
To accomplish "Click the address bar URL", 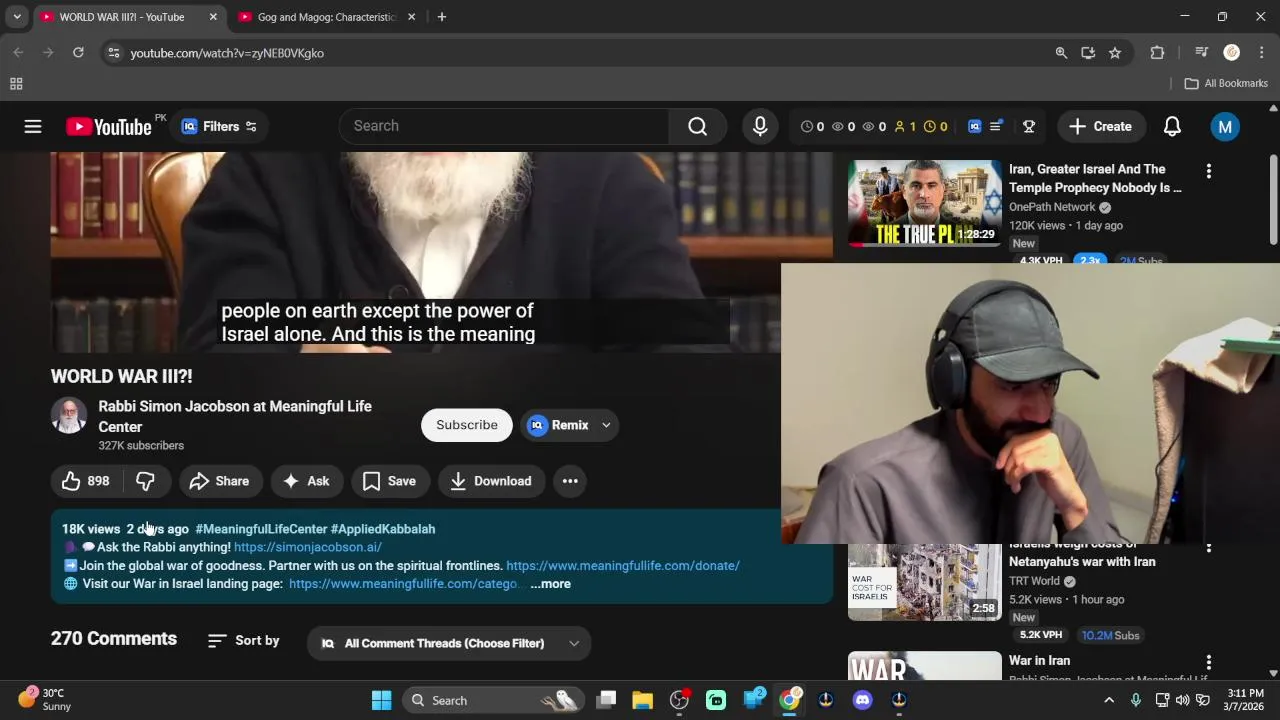I will coord(227,53).
